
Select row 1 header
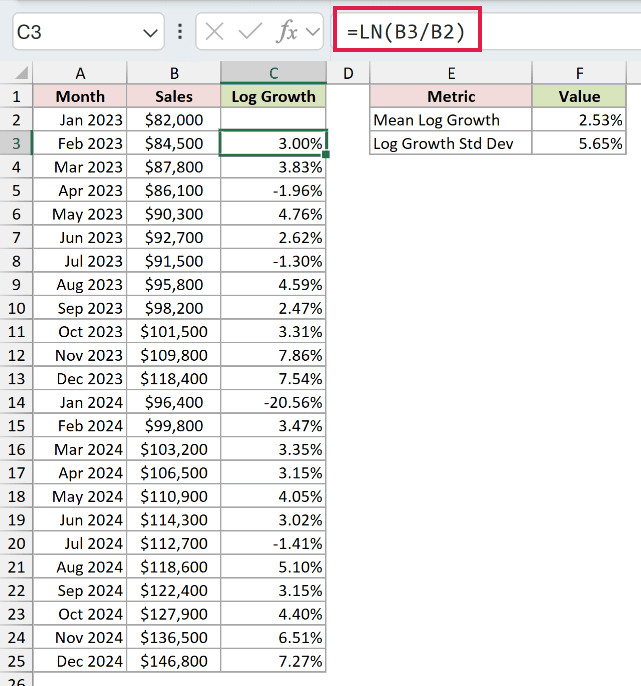[16, 96]
